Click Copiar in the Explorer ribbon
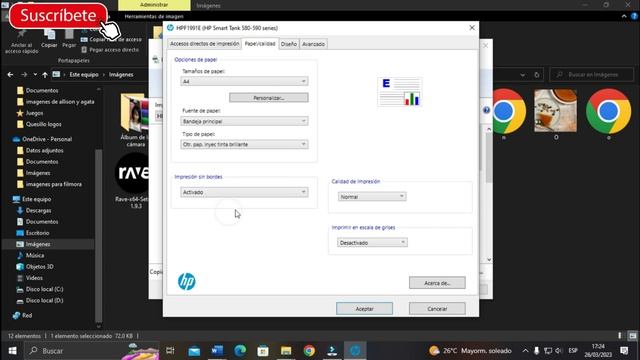The image size is (640, 360). [49, 39]
